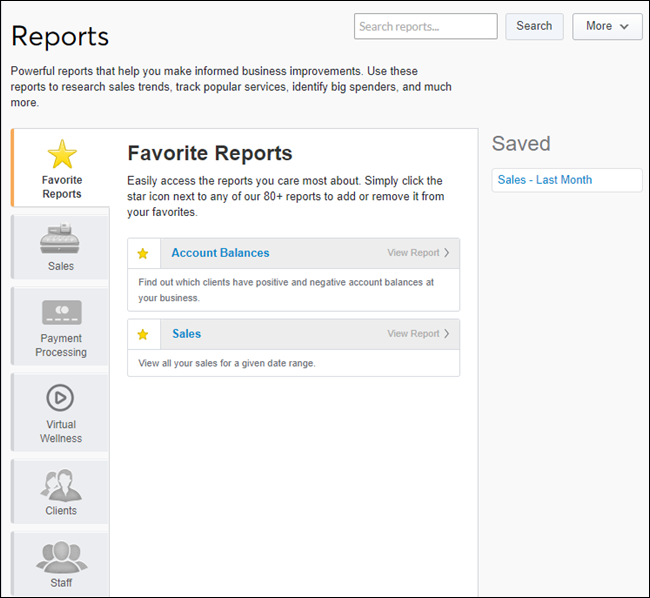Image resolution: width=650 pixels, height=598 pixels.
Task: Open the Clients people icon
Action: [x=61, y=485]
